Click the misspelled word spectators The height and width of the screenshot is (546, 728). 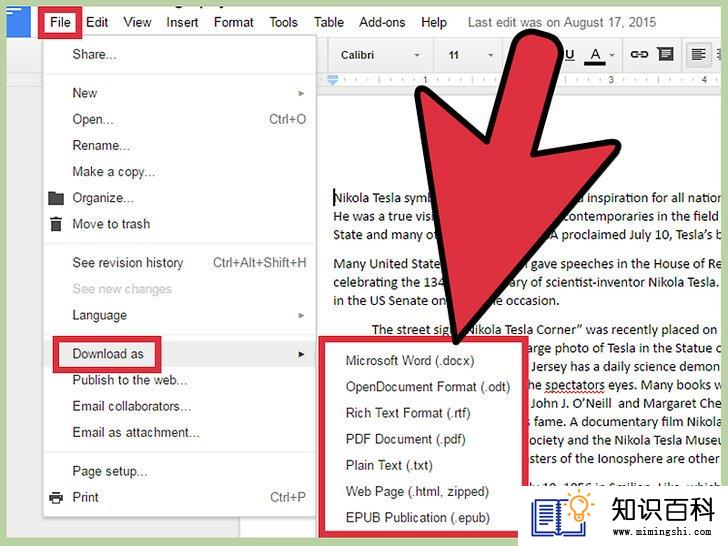click(575, 385)
